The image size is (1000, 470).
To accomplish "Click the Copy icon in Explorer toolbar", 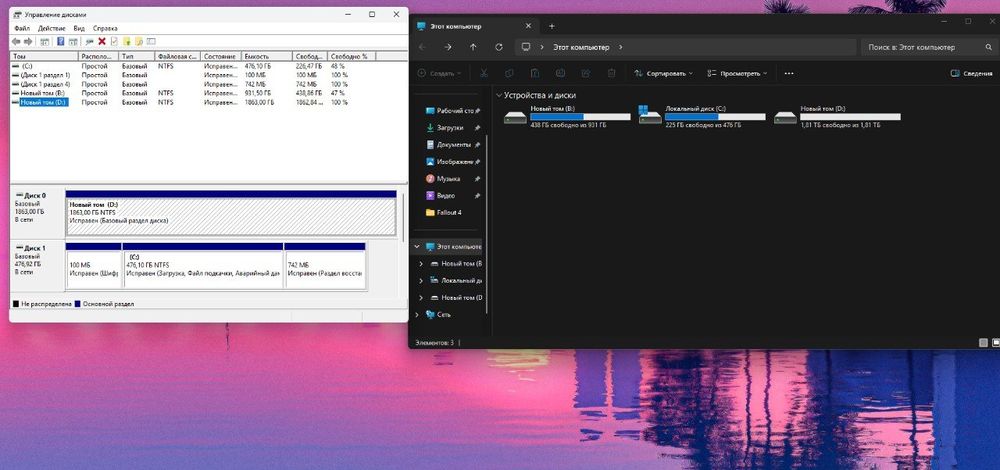I will click(510, 73).
